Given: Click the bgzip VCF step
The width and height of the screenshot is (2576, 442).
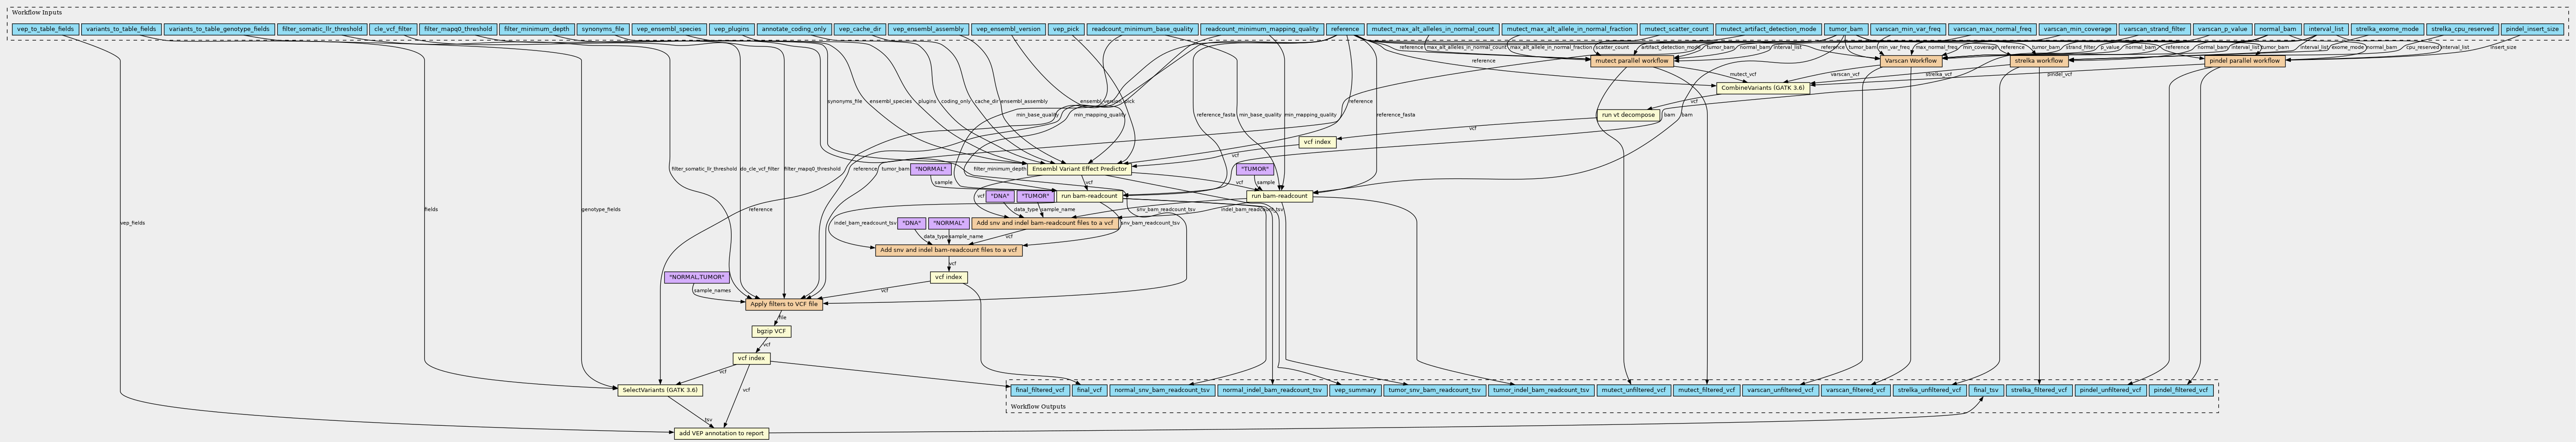Looking at the screenshot, I should click(x=771, y=331).
